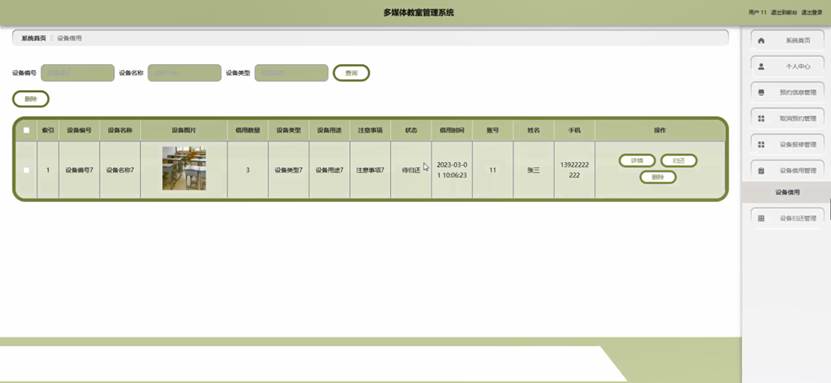
Task: Click the grid icon beside 设备报修管理
Action: 762,145
